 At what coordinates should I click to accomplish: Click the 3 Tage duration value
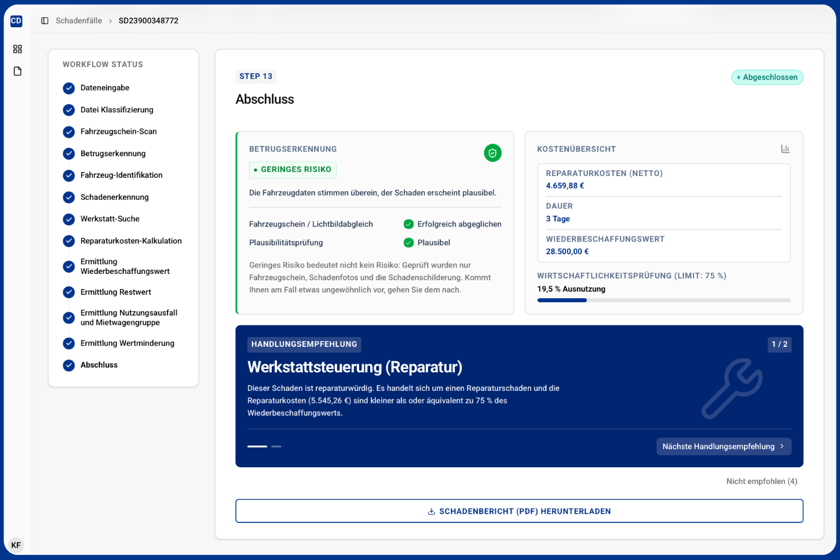coord(558,219)
